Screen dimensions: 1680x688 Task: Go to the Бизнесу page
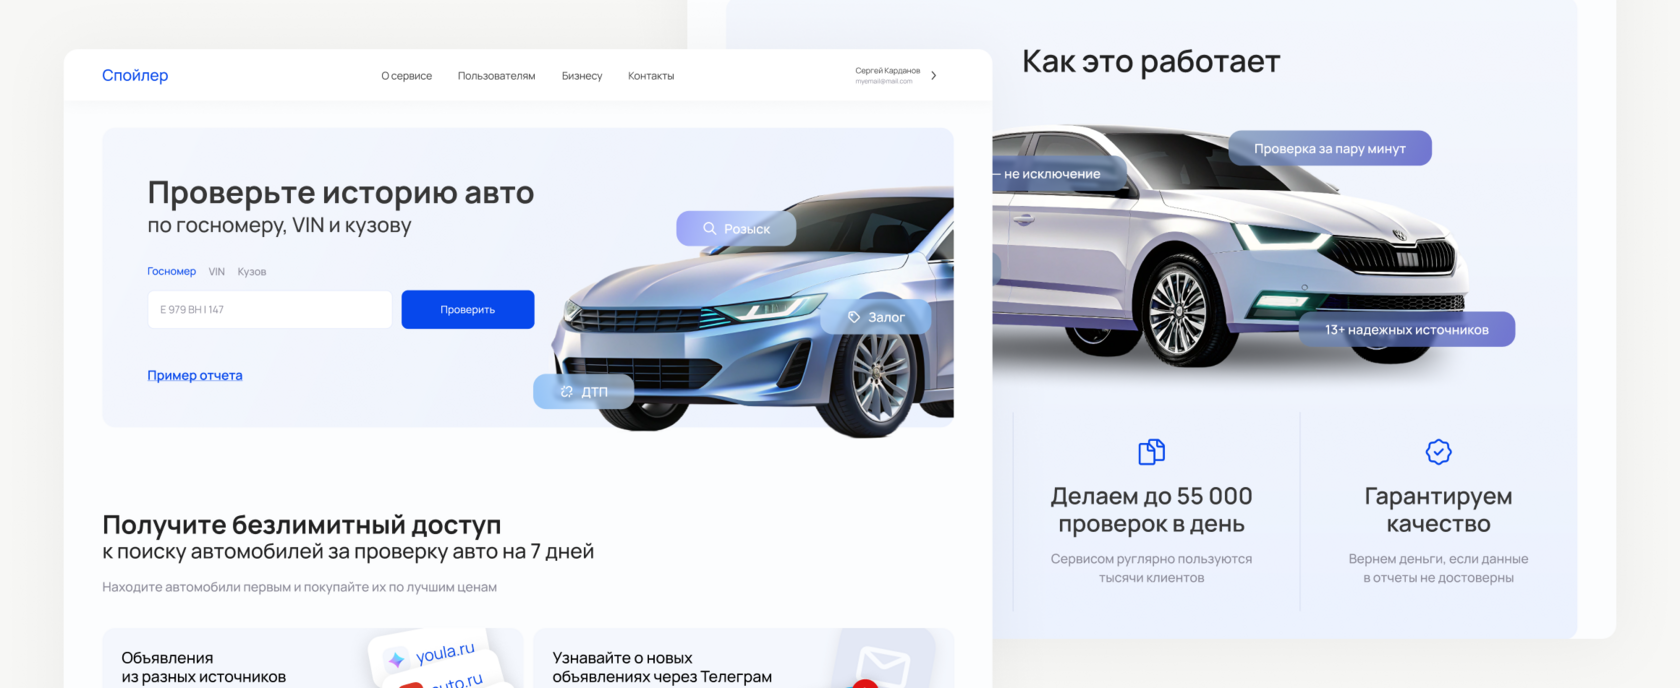(x=582, y=76)
